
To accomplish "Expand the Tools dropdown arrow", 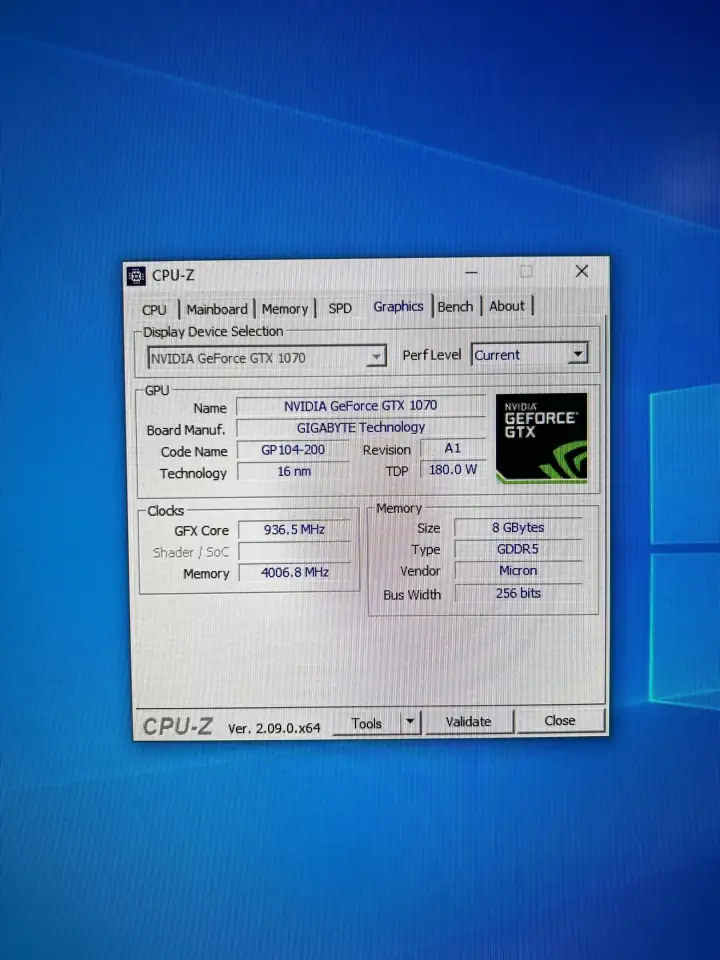I will [410, 722].
